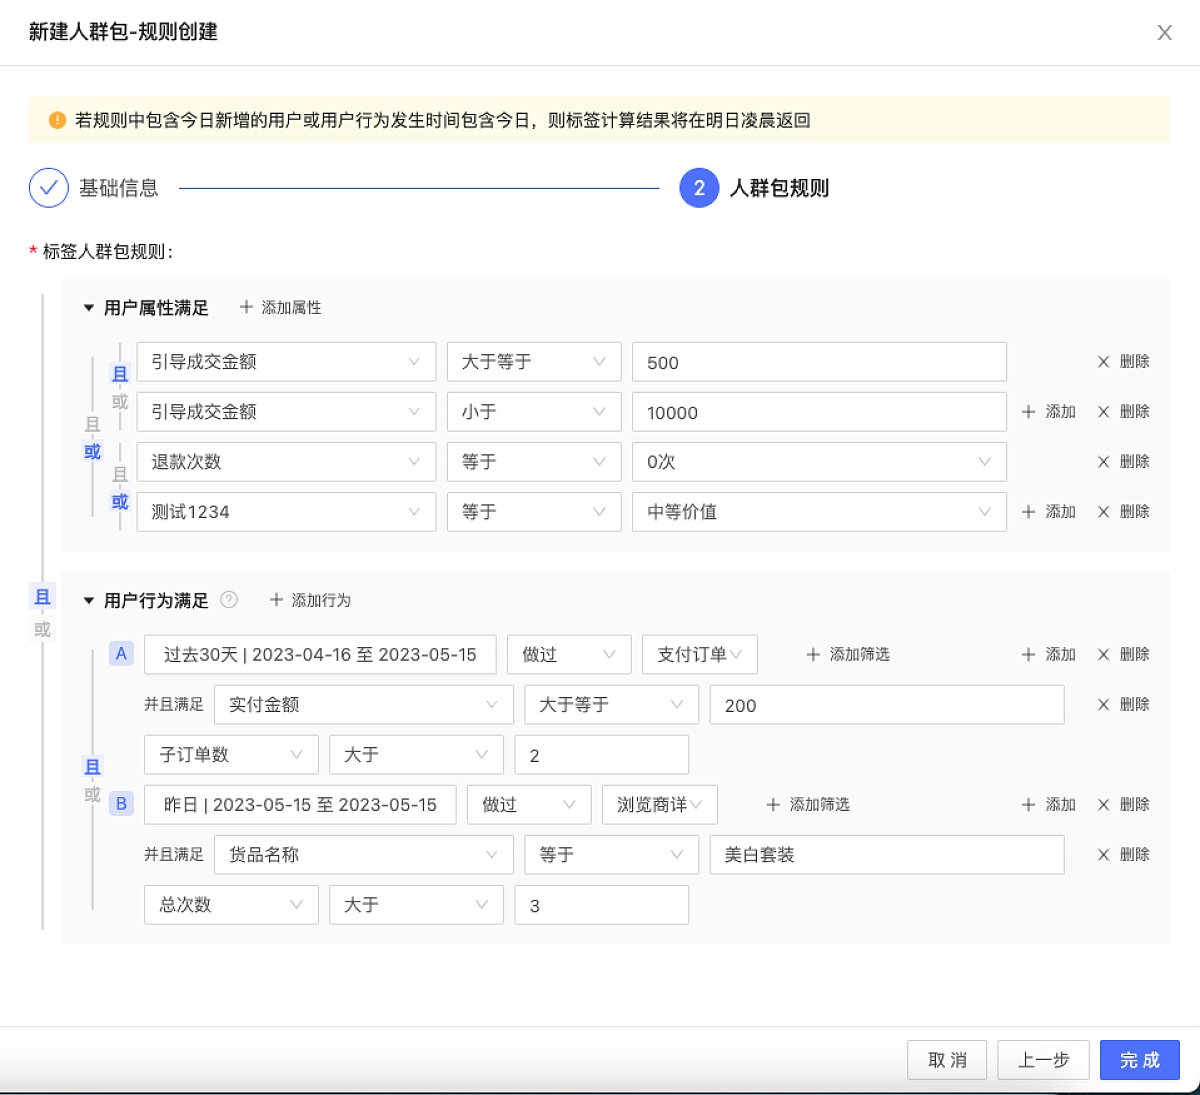Toggle 且 for the first 引导成交金额 group
Image resolution: width=1200 pixels, height=1095 pixels.
click(120, 374)
